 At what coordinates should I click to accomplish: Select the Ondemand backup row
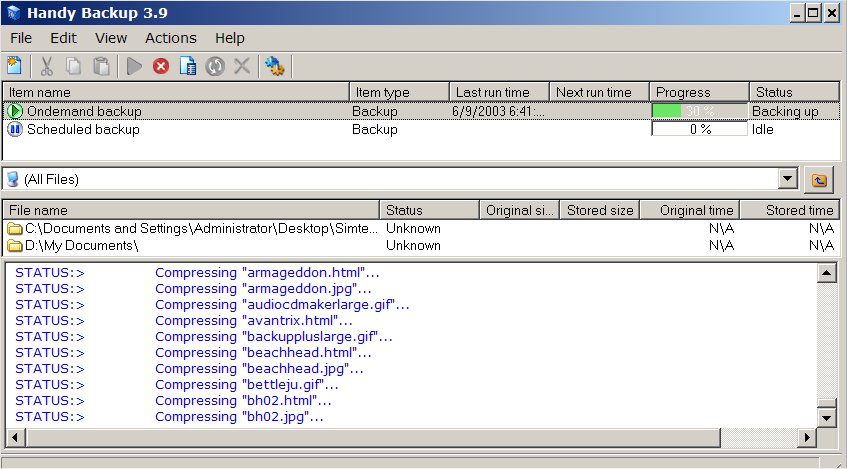pos(421,111)
